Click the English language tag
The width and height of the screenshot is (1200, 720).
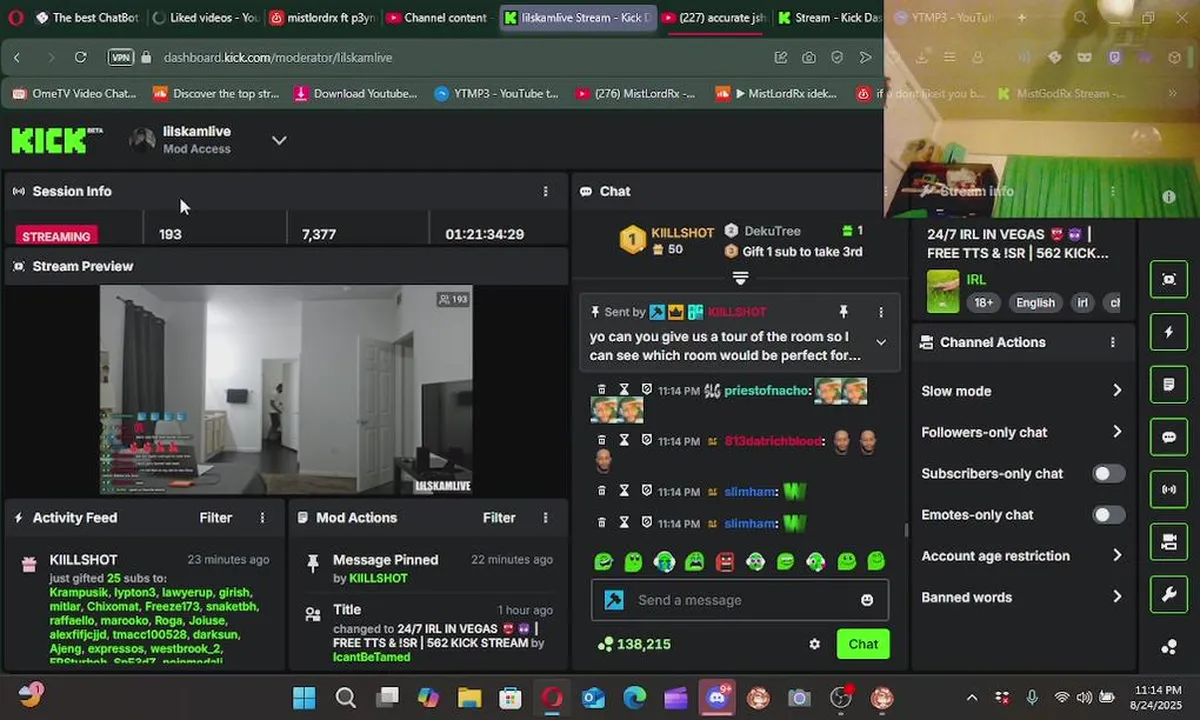pos(1035,303)
